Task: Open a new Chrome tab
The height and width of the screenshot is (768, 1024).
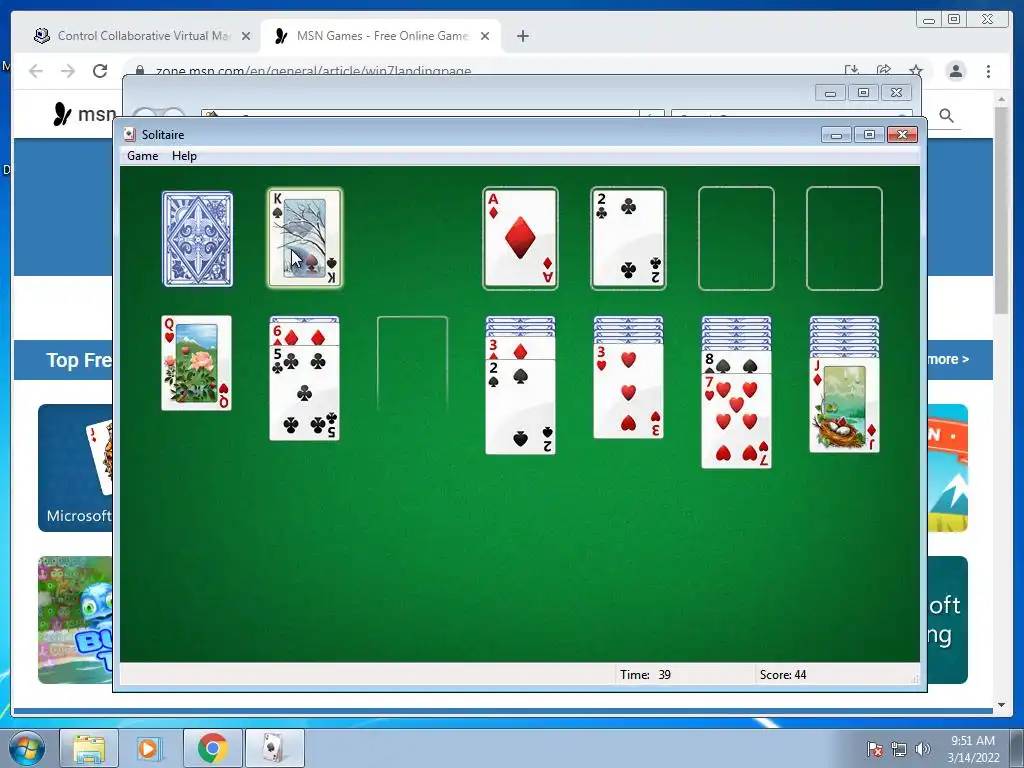Action: pos(522,36)
